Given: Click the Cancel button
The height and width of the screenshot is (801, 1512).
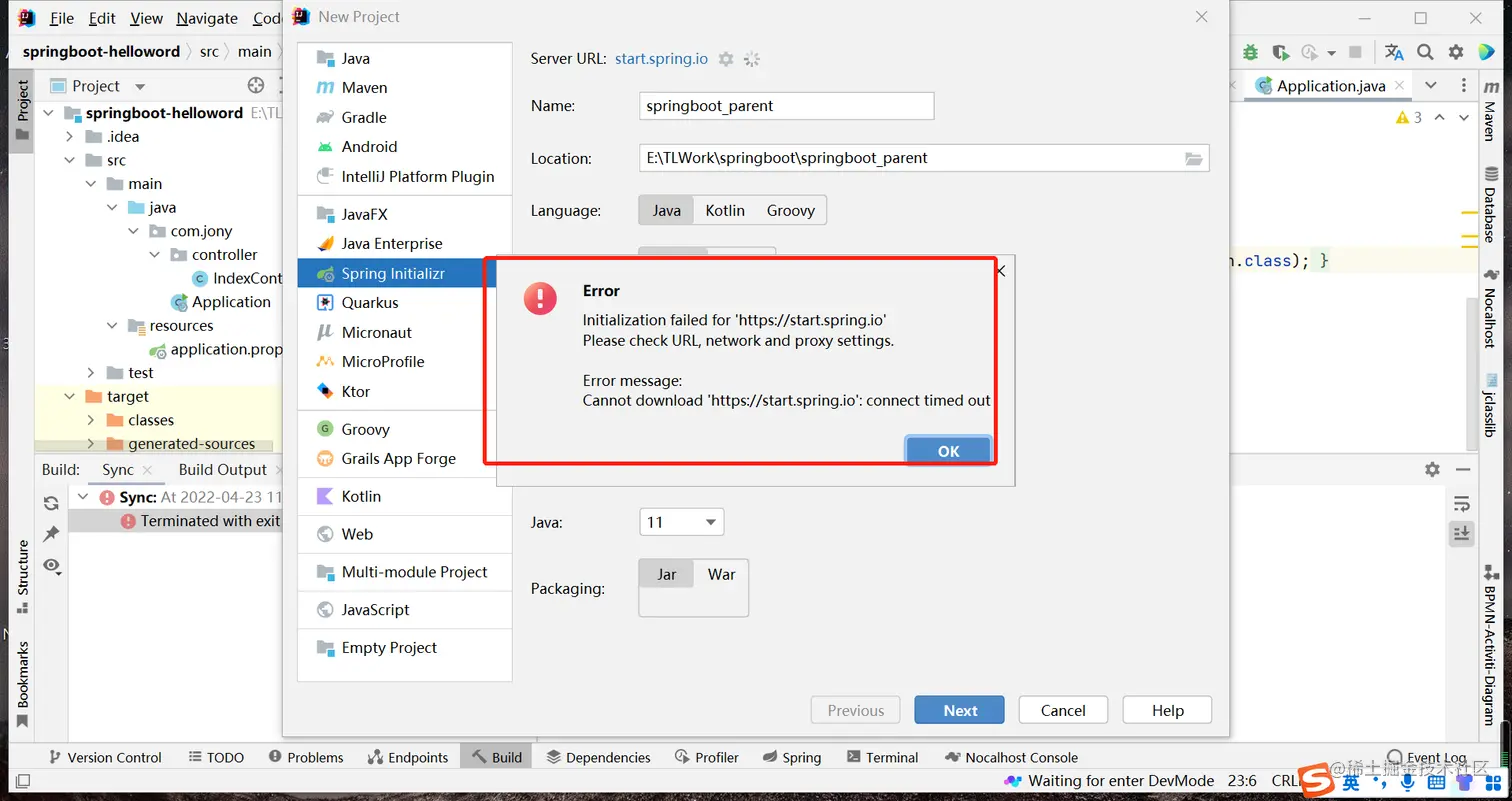Looking at the screenshot, I should 1063,710.
